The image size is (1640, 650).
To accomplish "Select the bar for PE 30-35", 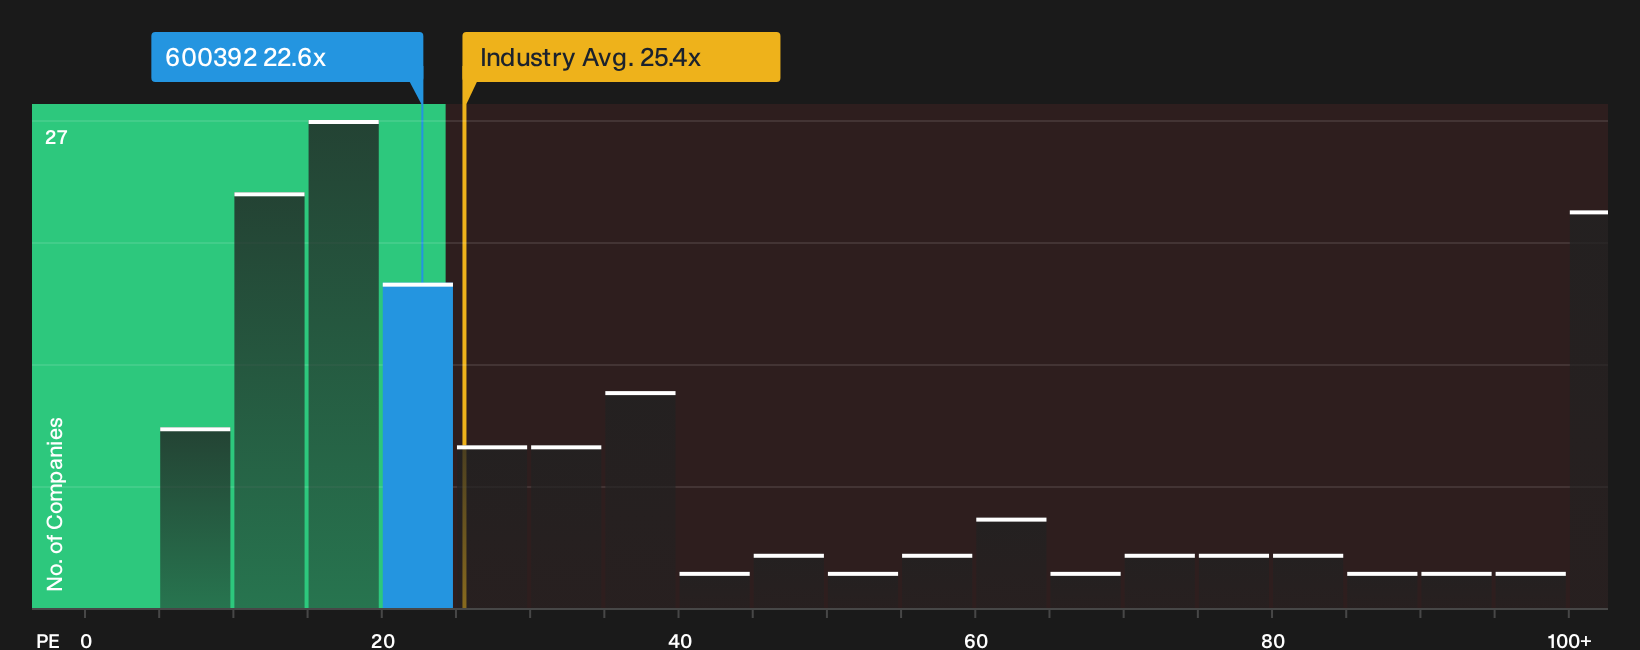I will (x=566, y=527).
